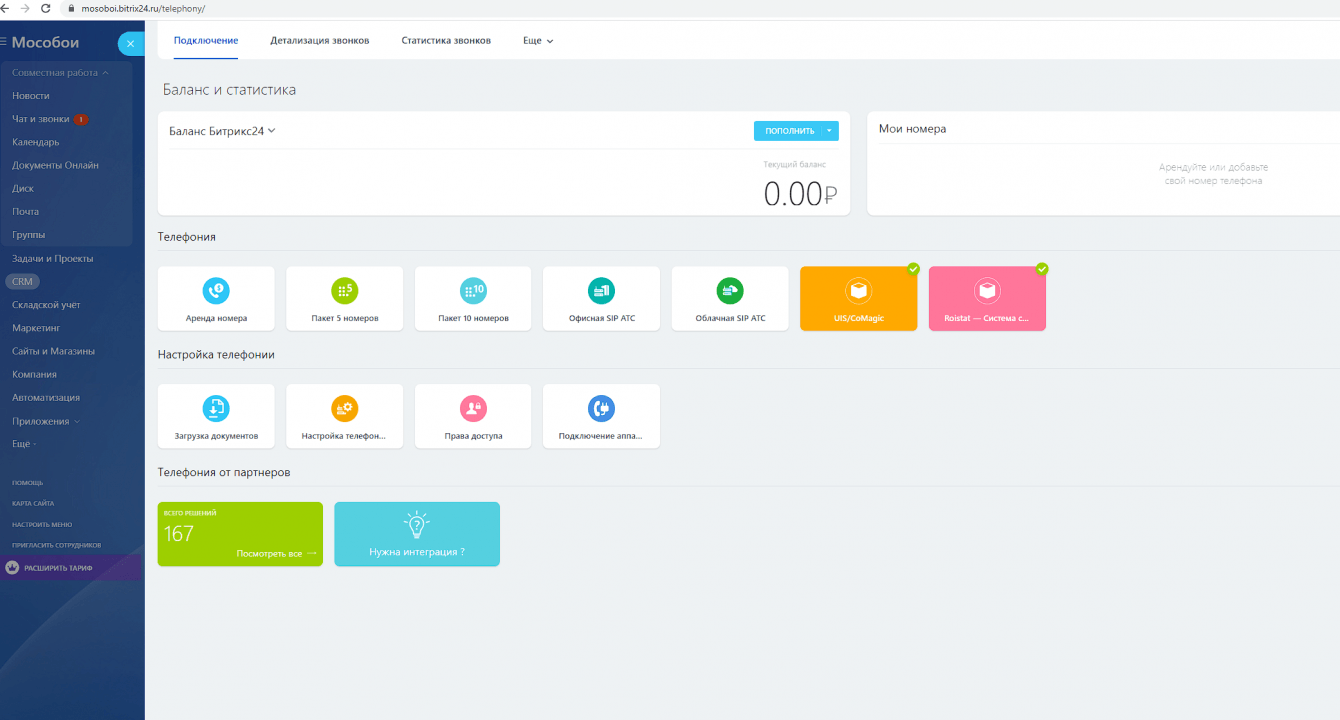This screenshot has height=720, width=1340.
Task: Click the 167 total solutions count
Action: point(179,534)
